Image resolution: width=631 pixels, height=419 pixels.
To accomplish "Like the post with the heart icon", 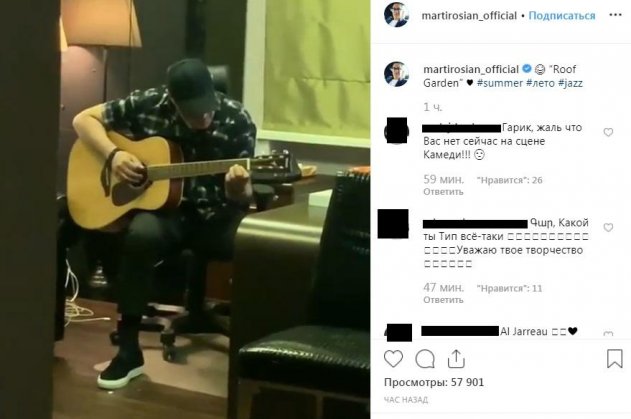I will 393,359.
